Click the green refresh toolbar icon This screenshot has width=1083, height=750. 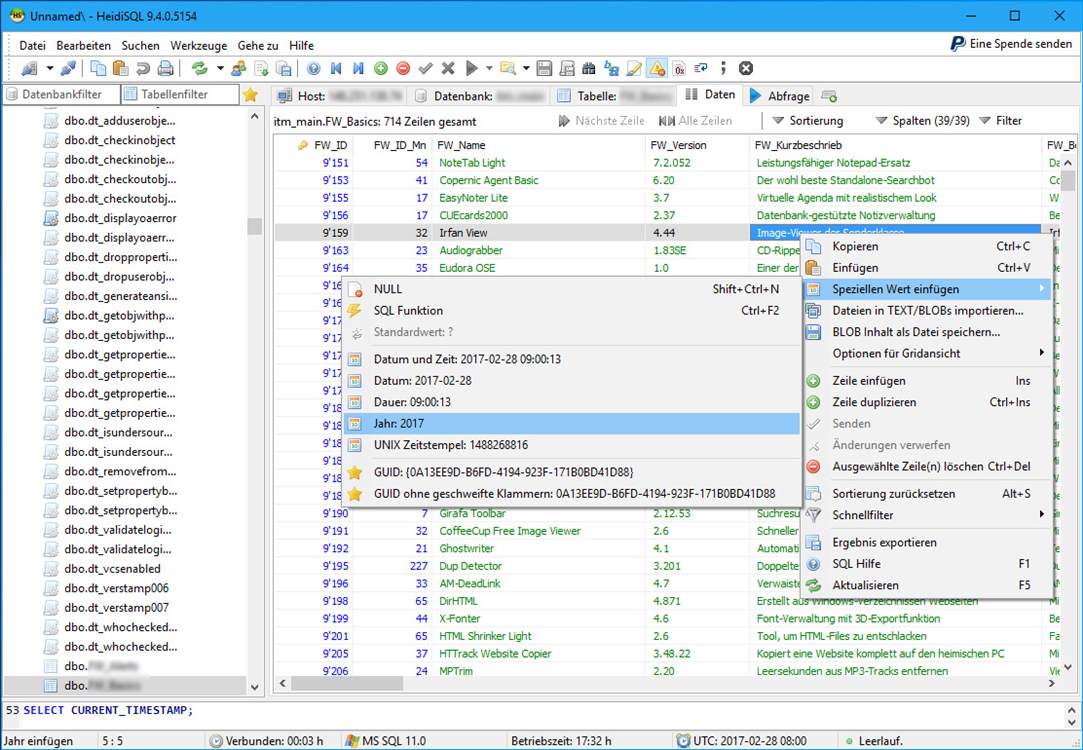pos(200,68)
